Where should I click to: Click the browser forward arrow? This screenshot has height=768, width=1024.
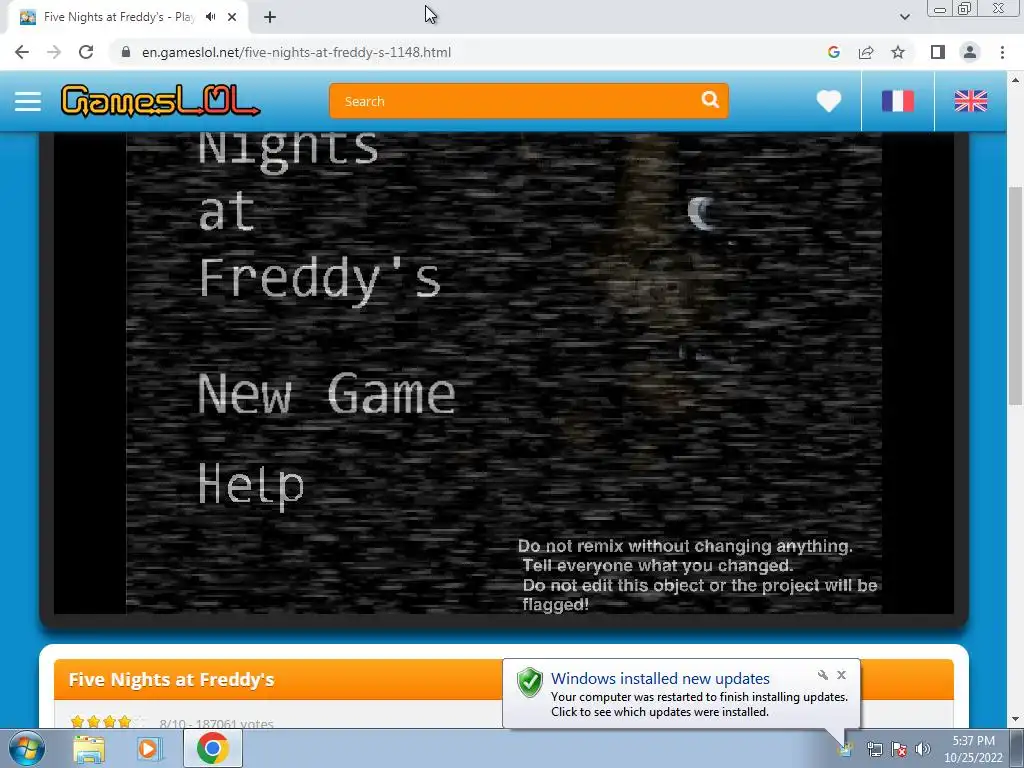(54, 52)
